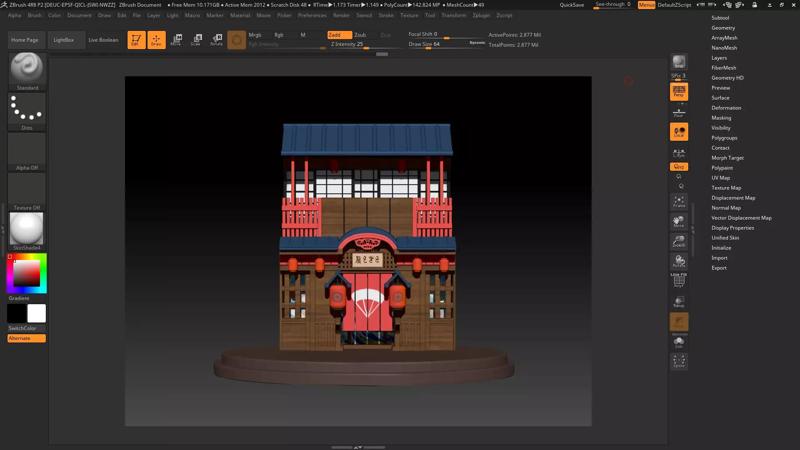Open the Standard brush picker
The image size is (800, 450).
coord(27,68)
